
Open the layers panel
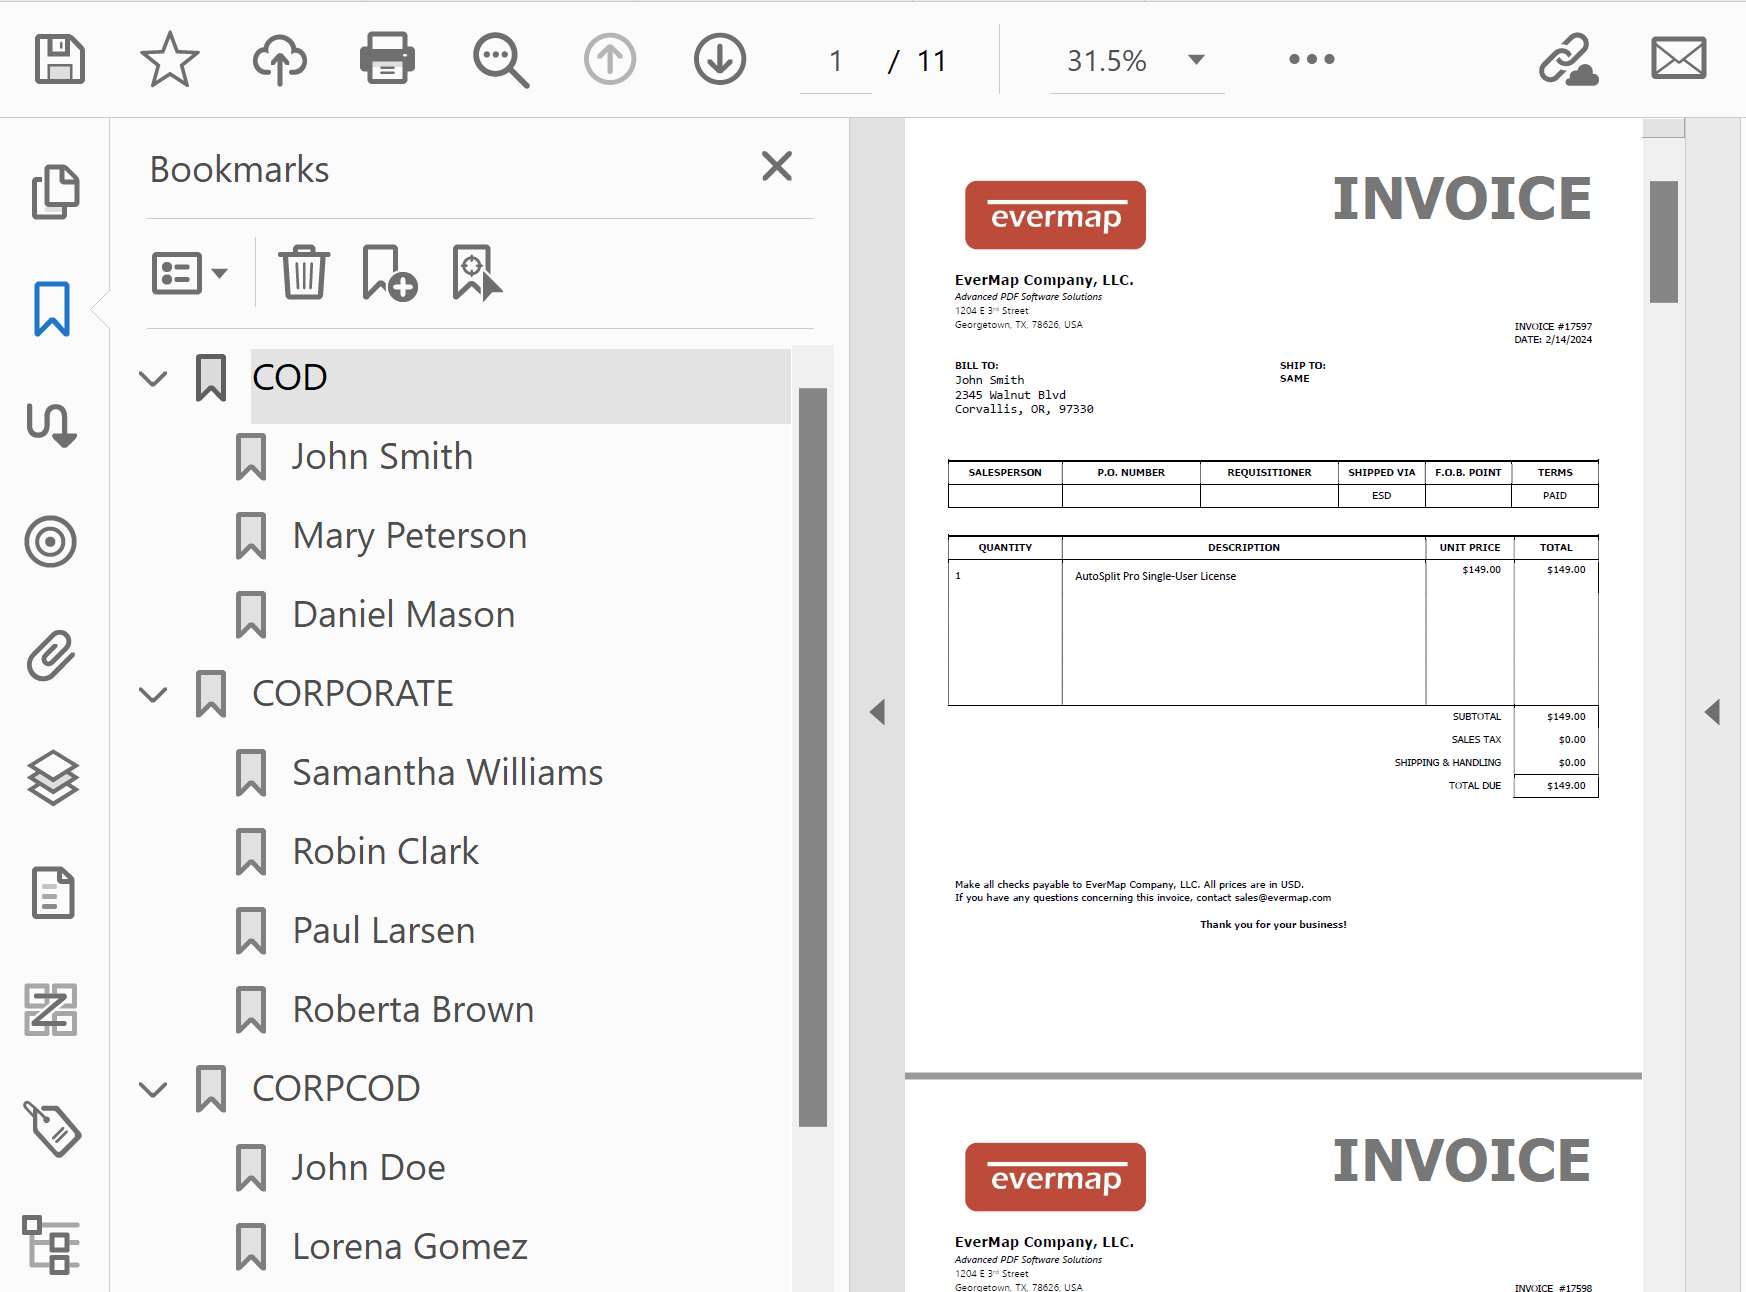click(x=53, y=778)
